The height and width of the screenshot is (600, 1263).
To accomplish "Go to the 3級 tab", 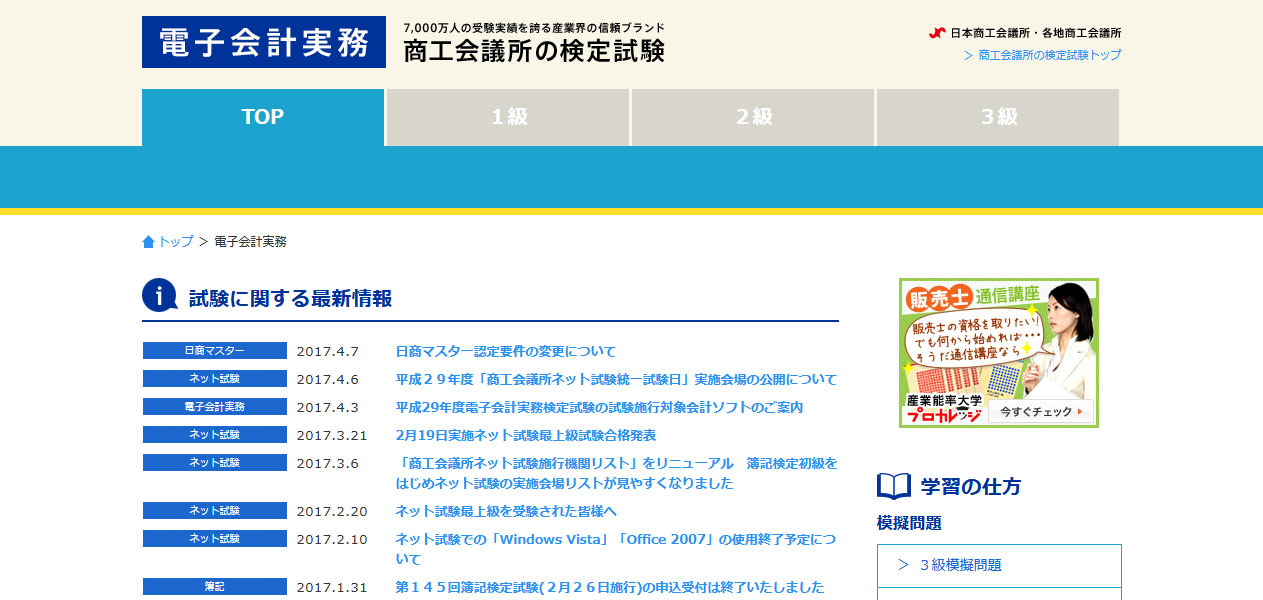I will click(998, 117).
